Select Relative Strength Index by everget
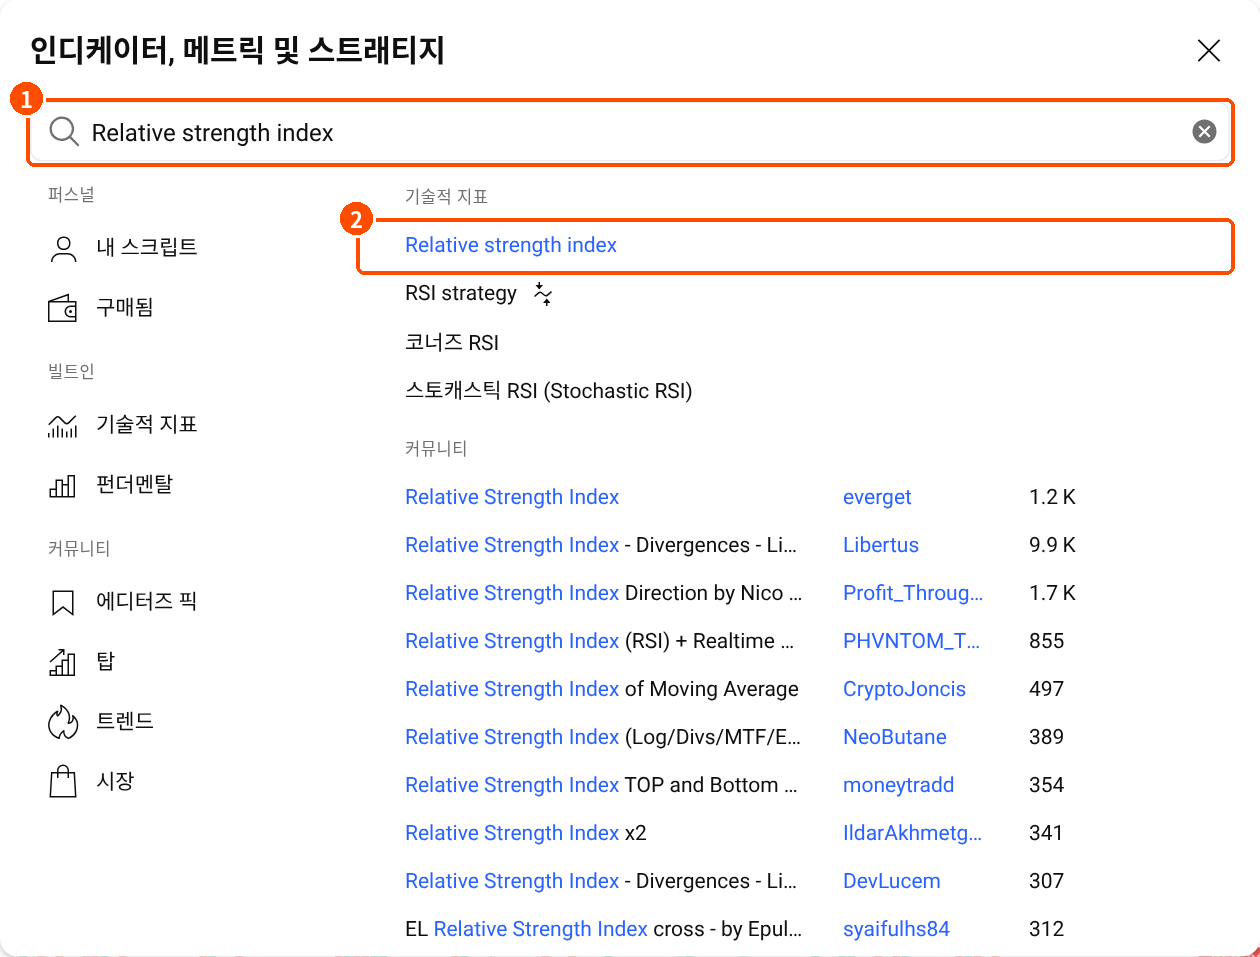 (512, 497)
